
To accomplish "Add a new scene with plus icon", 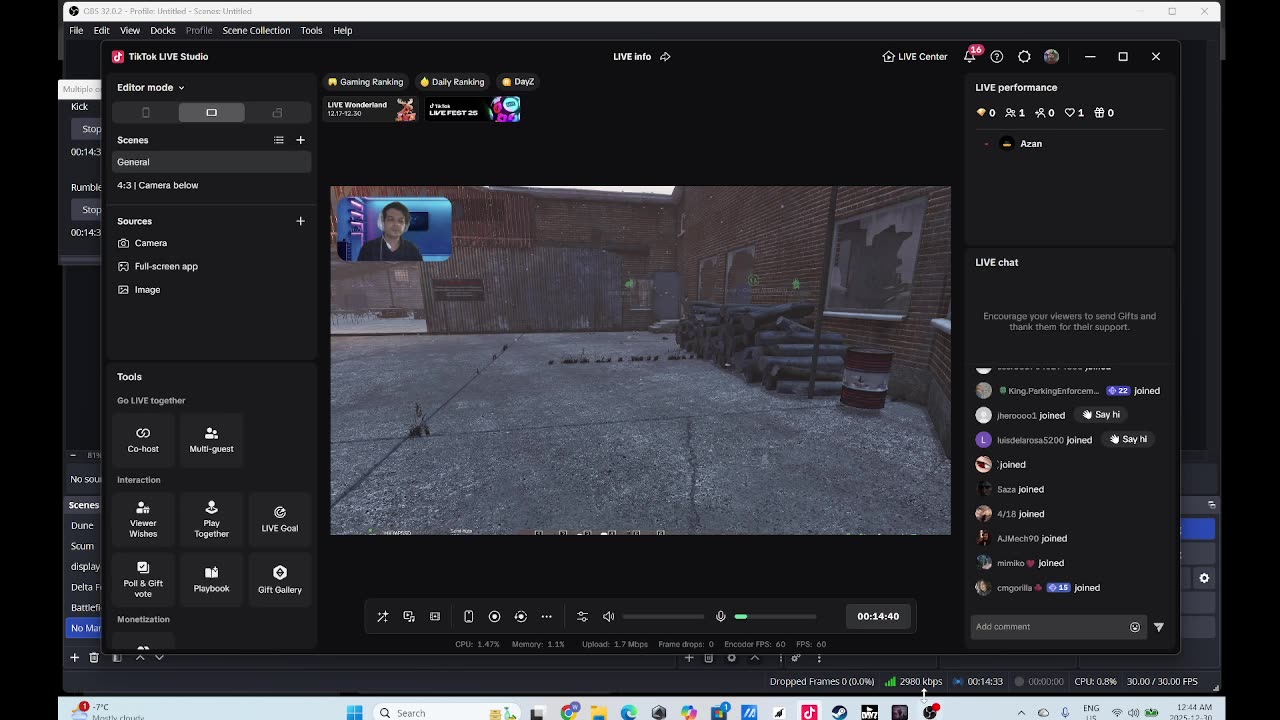I will [x=300, y=140].
